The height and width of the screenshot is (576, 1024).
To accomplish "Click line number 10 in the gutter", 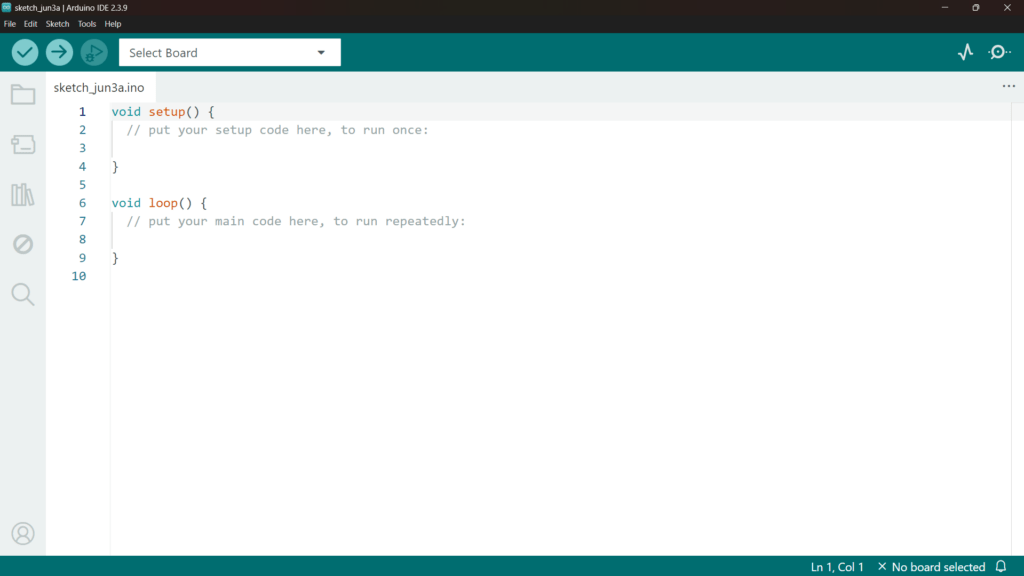I will pos(79,276).
